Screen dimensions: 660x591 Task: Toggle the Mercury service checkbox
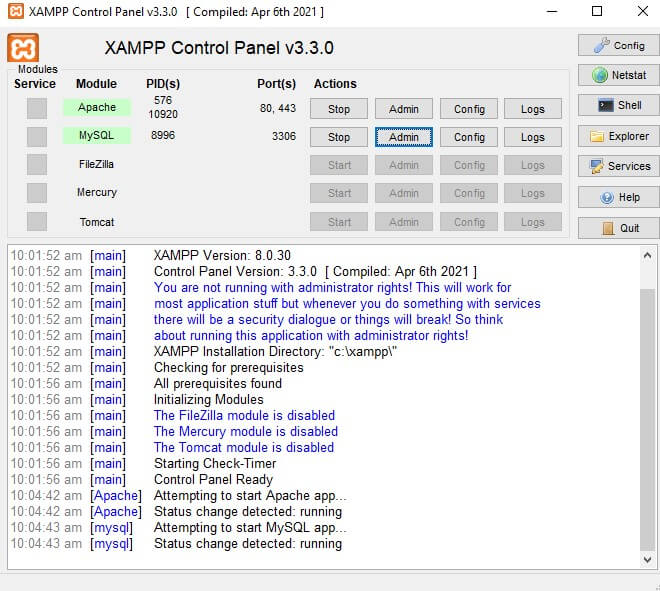[x=37, y=193]
